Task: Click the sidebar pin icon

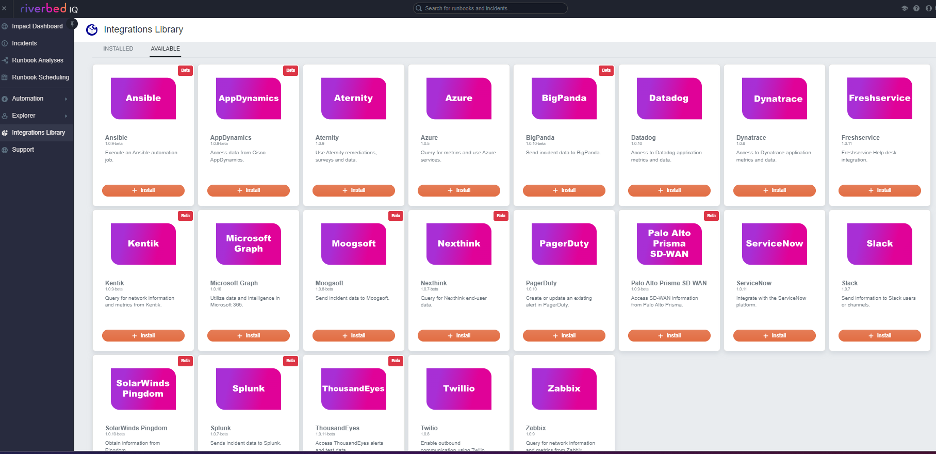Action: (x=73, y=24)
